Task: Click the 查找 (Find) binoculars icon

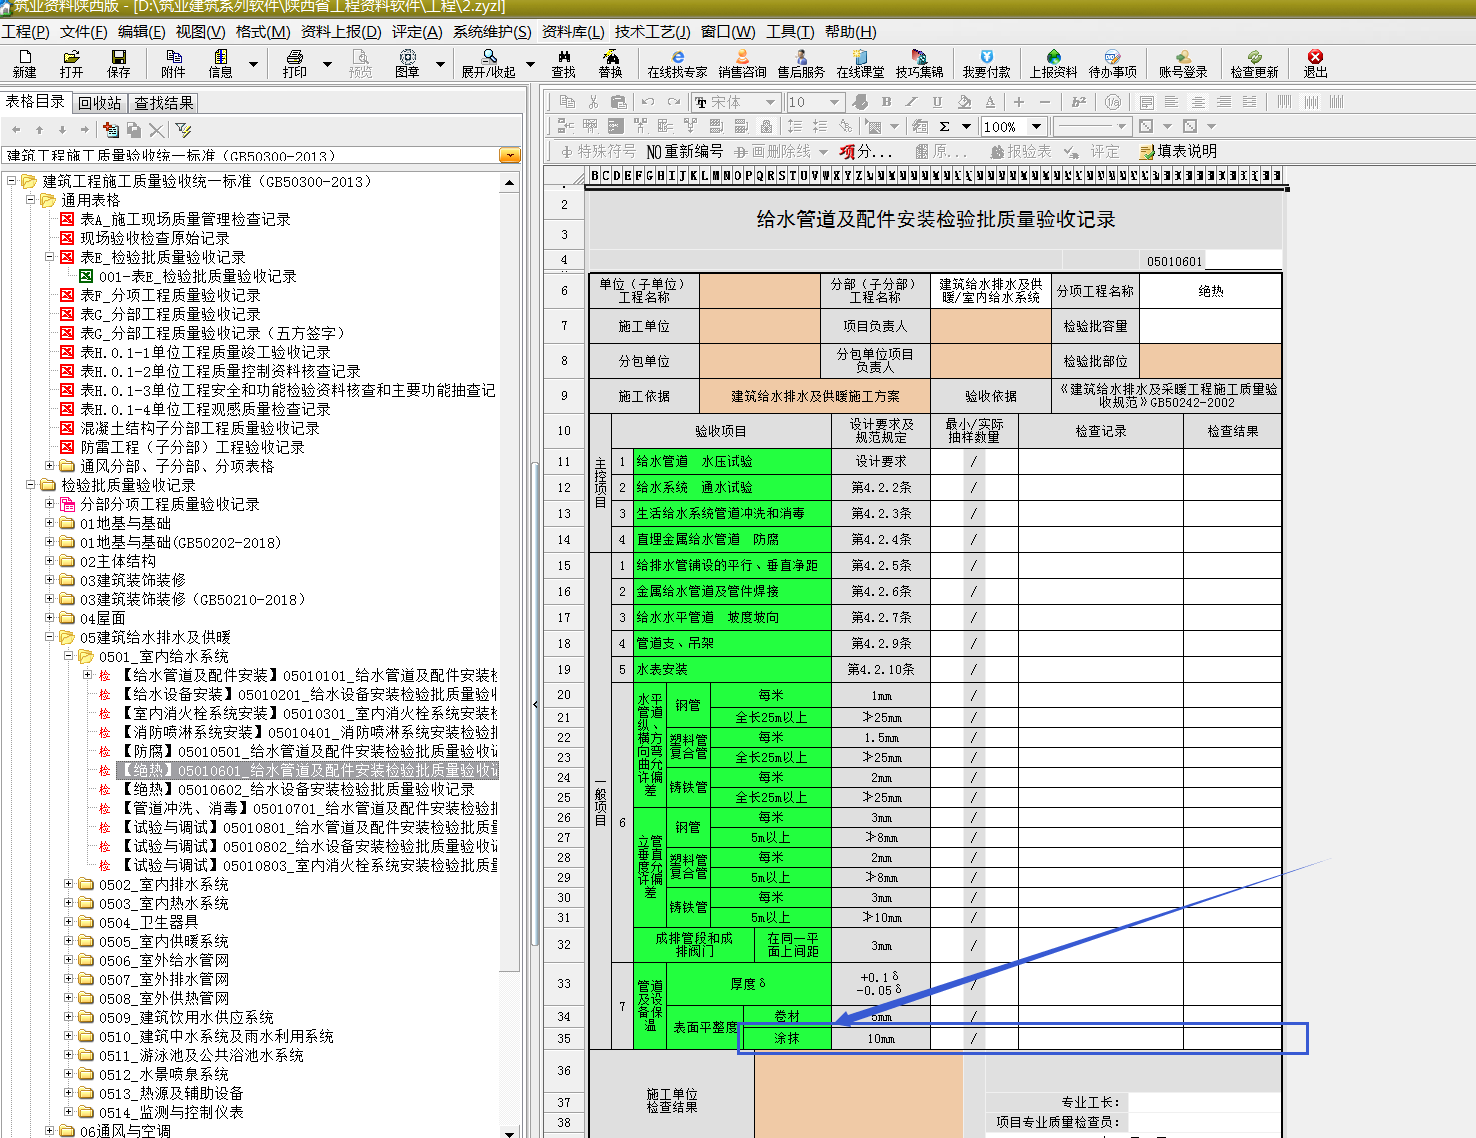Action: pos(564,63)
